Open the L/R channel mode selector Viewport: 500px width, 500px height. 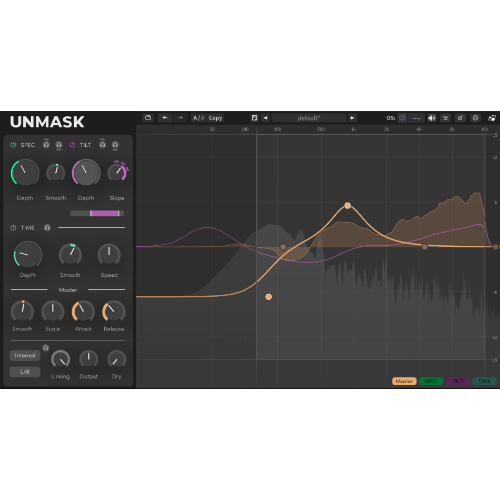click(25, 372)
